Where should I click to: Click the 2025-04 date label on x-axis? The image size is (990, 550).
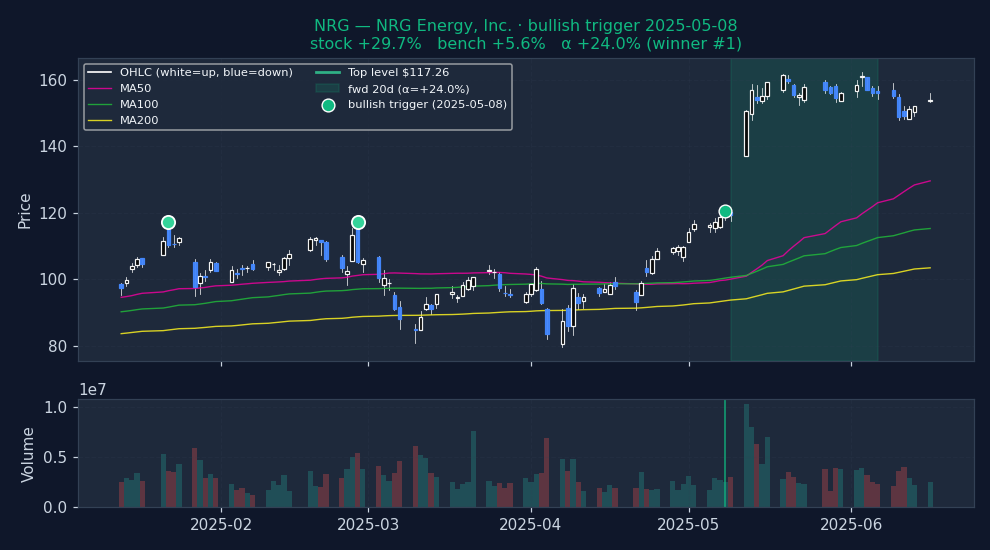[x=530, y=524]
